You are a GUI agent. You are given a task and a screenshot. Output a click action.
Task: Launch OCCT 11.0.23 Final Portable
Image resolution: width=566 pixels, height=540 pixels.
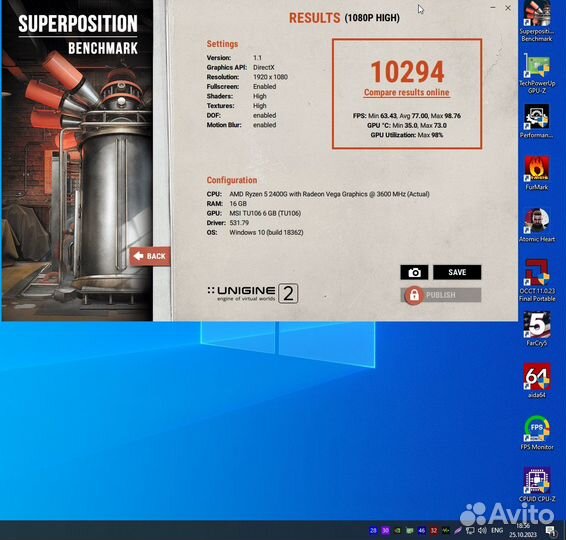536,280
